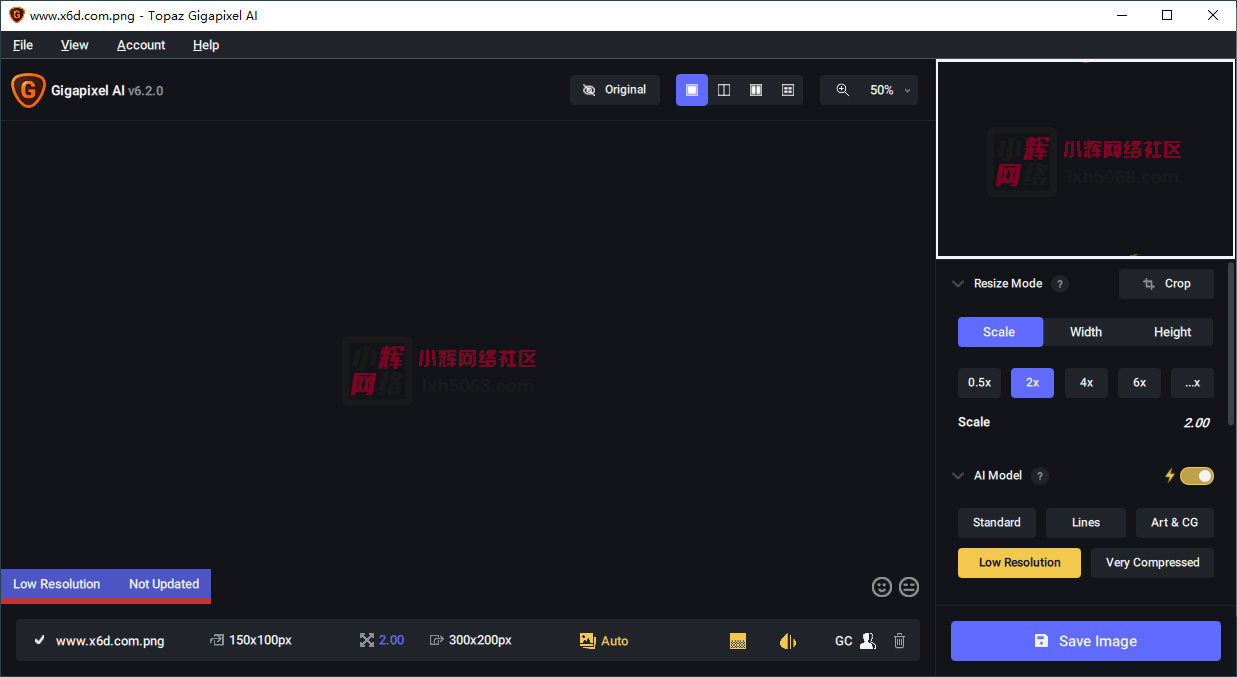Click the noise suppression icon in file row

tap(738, 641)
